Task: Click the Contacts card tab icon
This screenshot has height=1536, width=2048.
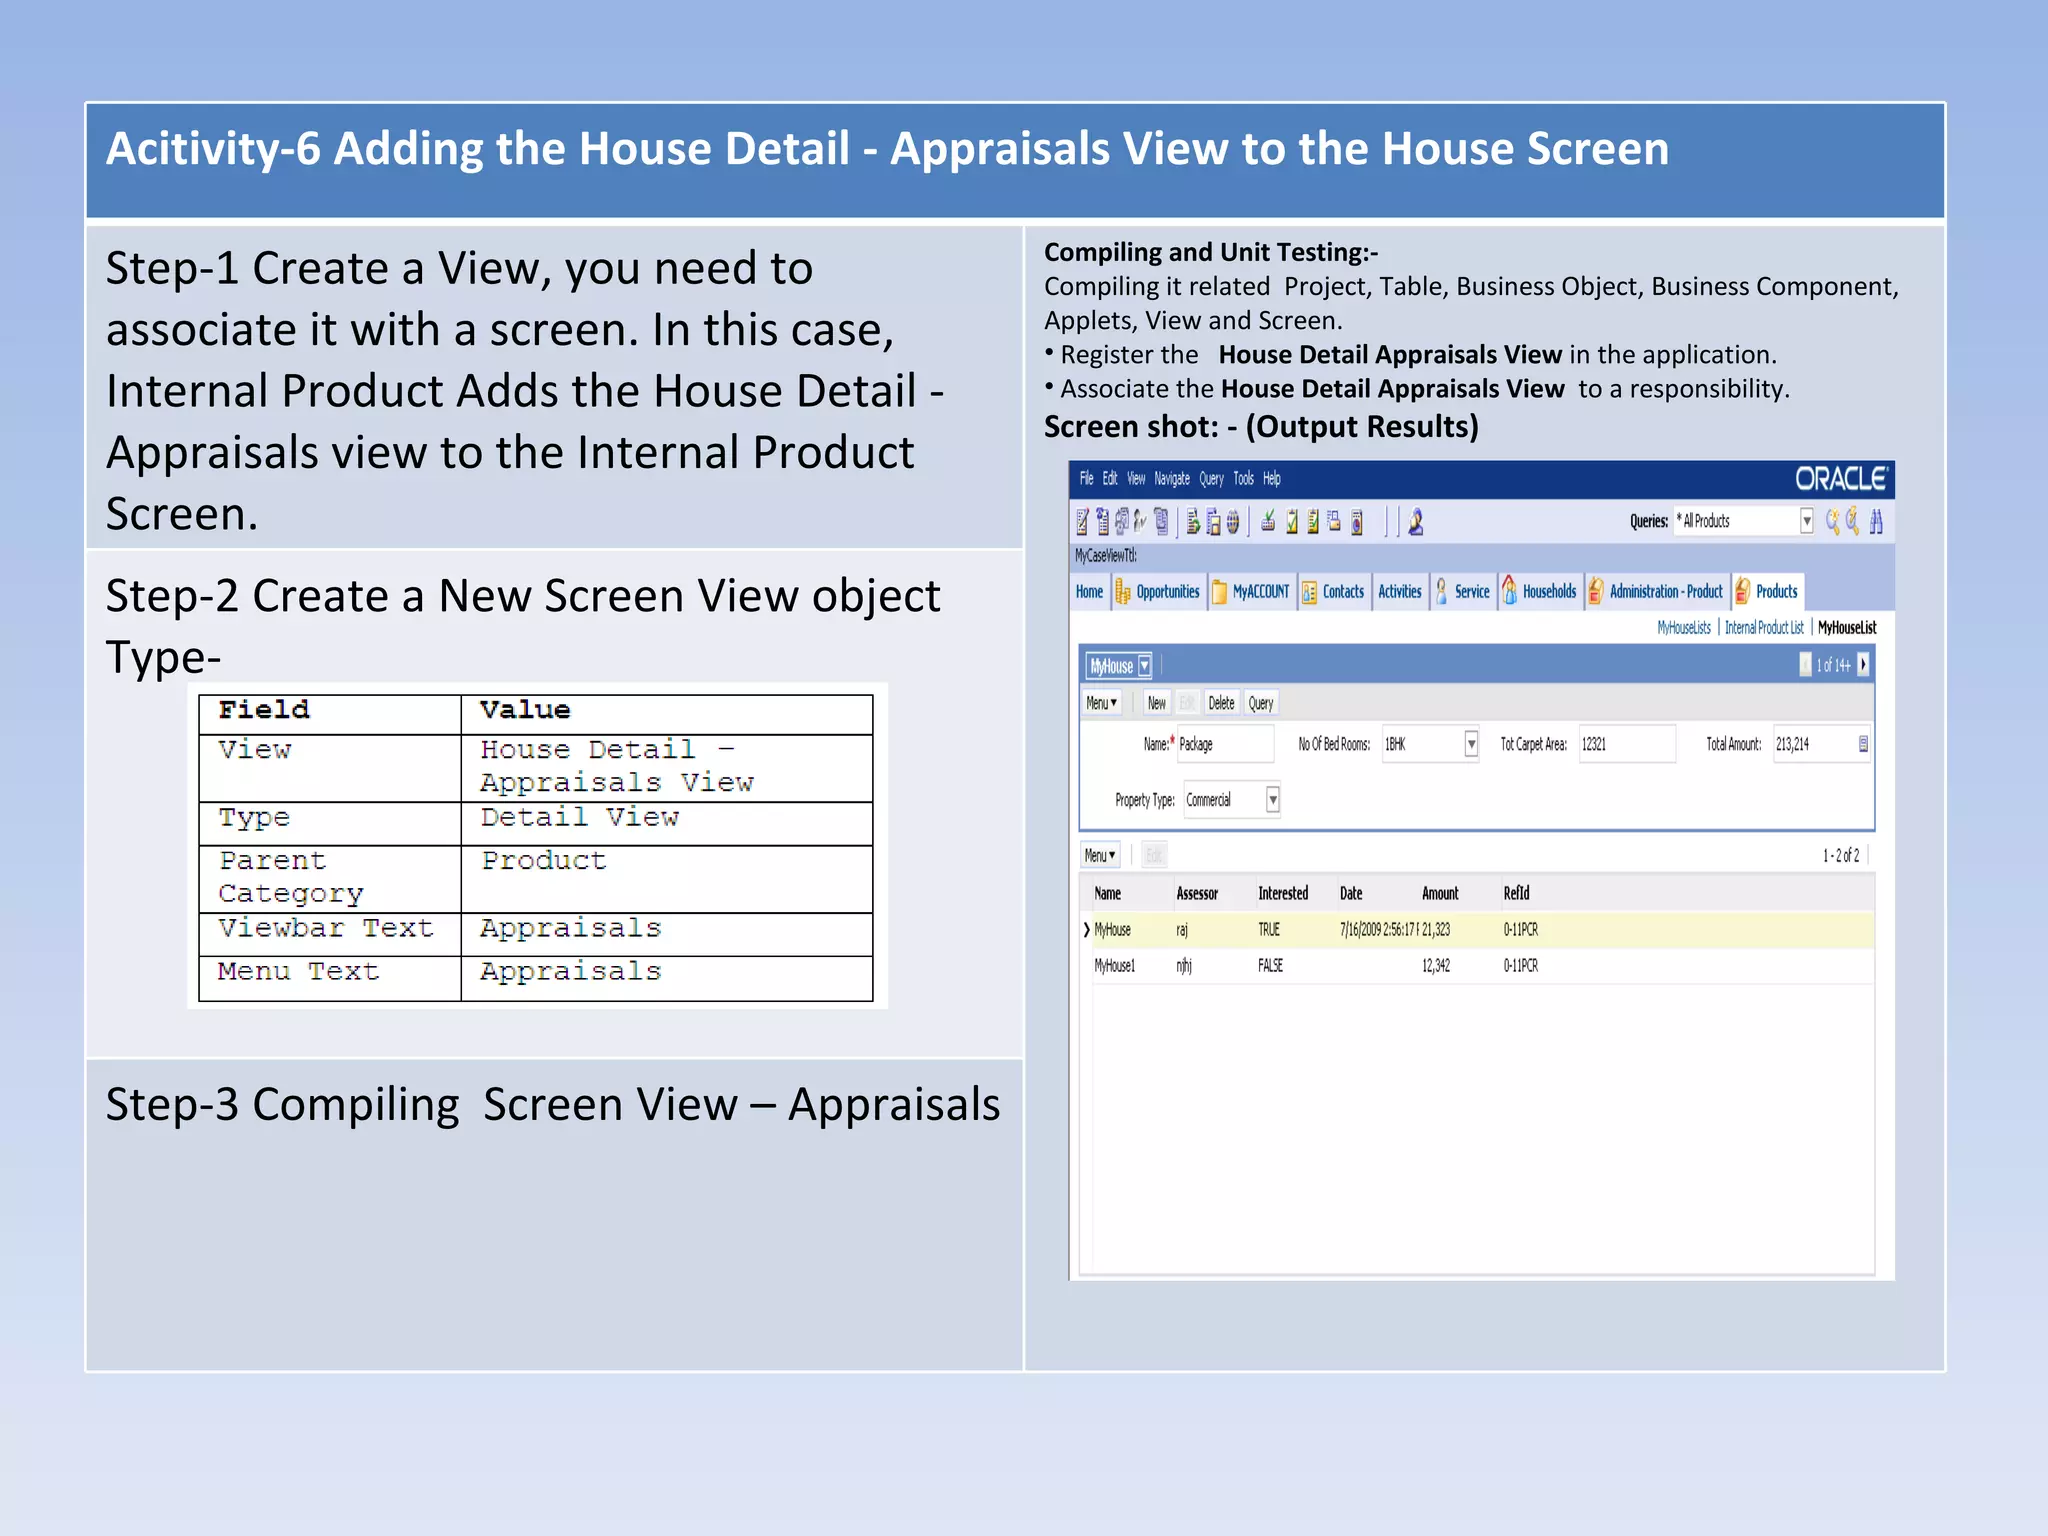Action: tap(1309, 592)
